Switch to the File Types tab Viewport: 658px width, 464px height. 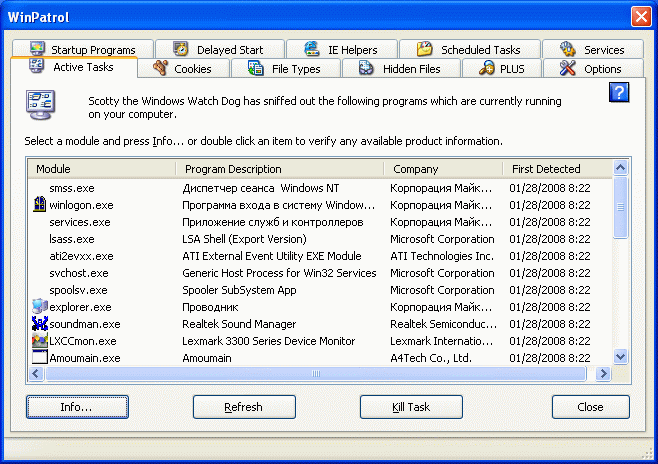(x=285, y=68)
